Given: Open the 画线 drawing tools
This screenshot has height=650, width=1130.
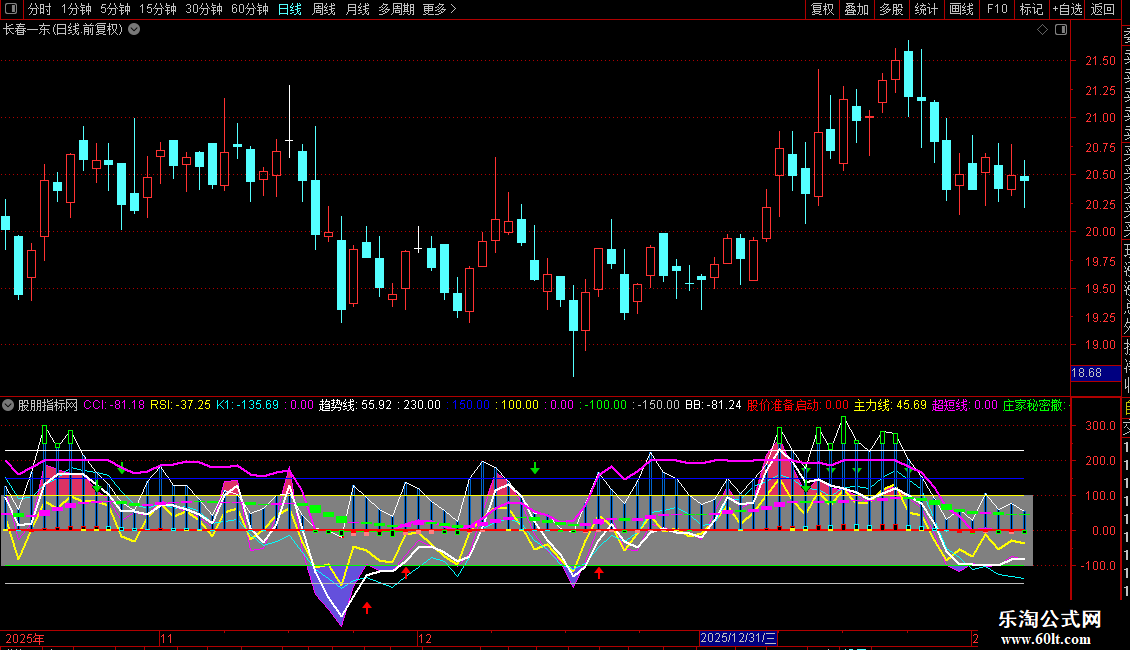Looking at the screenshot, I should coord(961,9).
